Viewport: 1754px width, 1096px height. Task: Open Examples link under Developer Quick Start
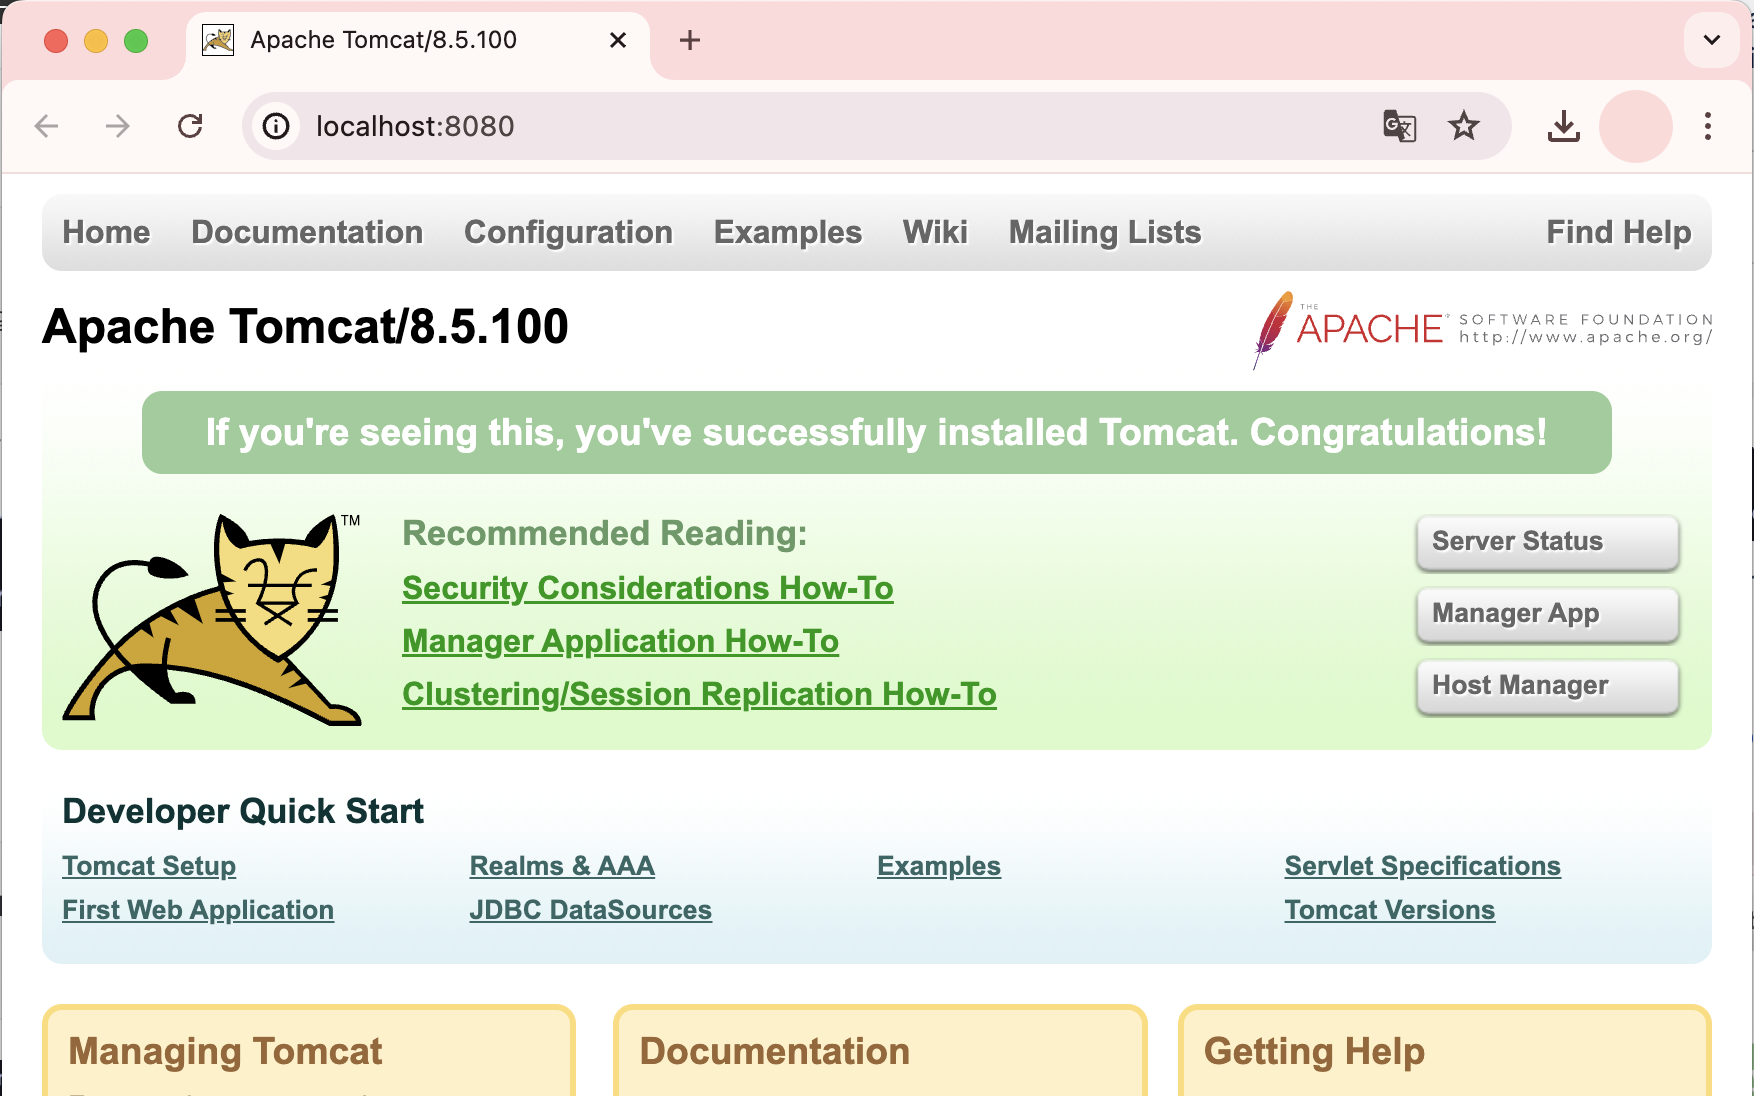(x=939, y=866)
